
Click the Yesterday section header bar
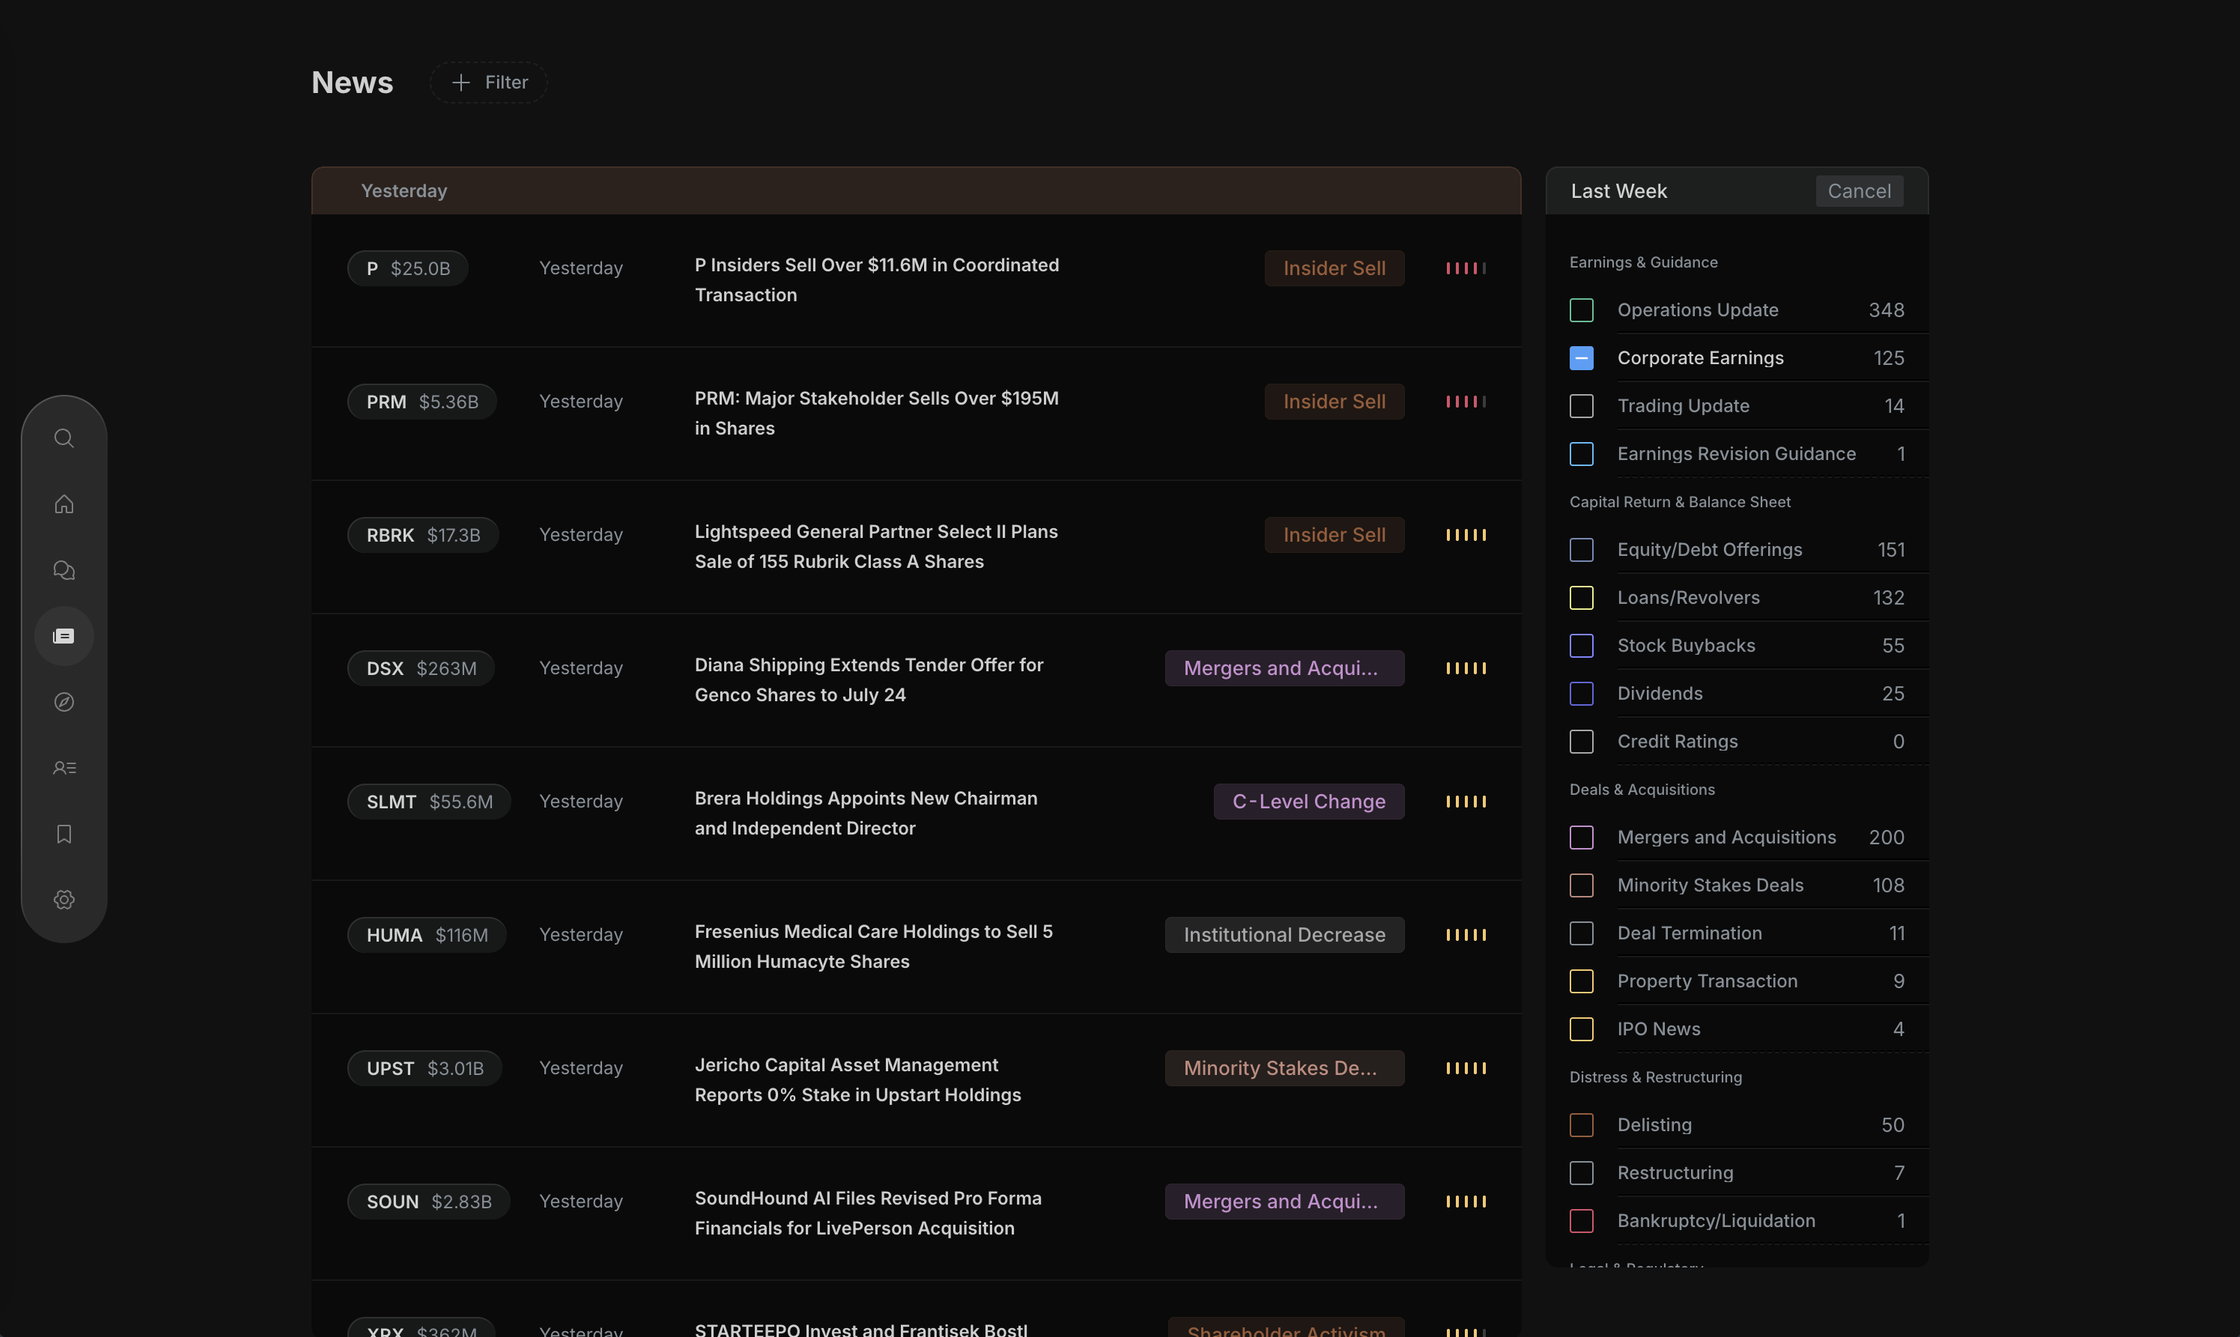pos(916,191)
